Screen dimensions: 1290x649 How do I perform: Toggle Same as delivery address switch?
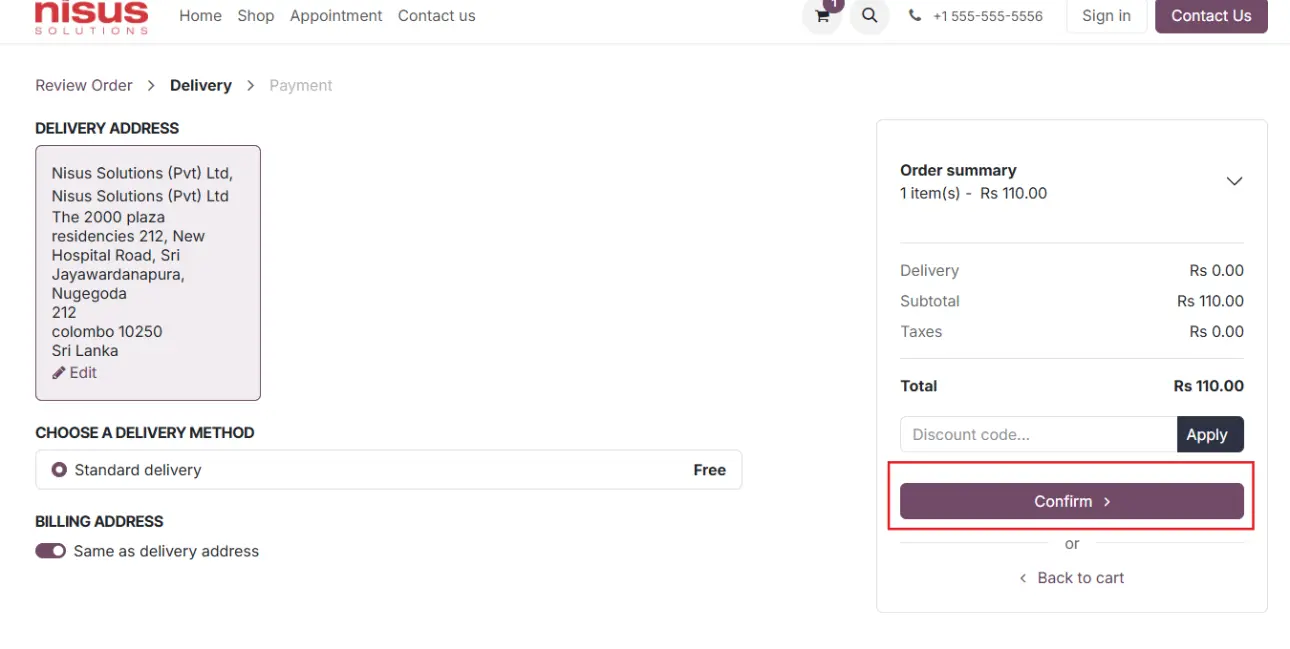[x=50, y=551]
